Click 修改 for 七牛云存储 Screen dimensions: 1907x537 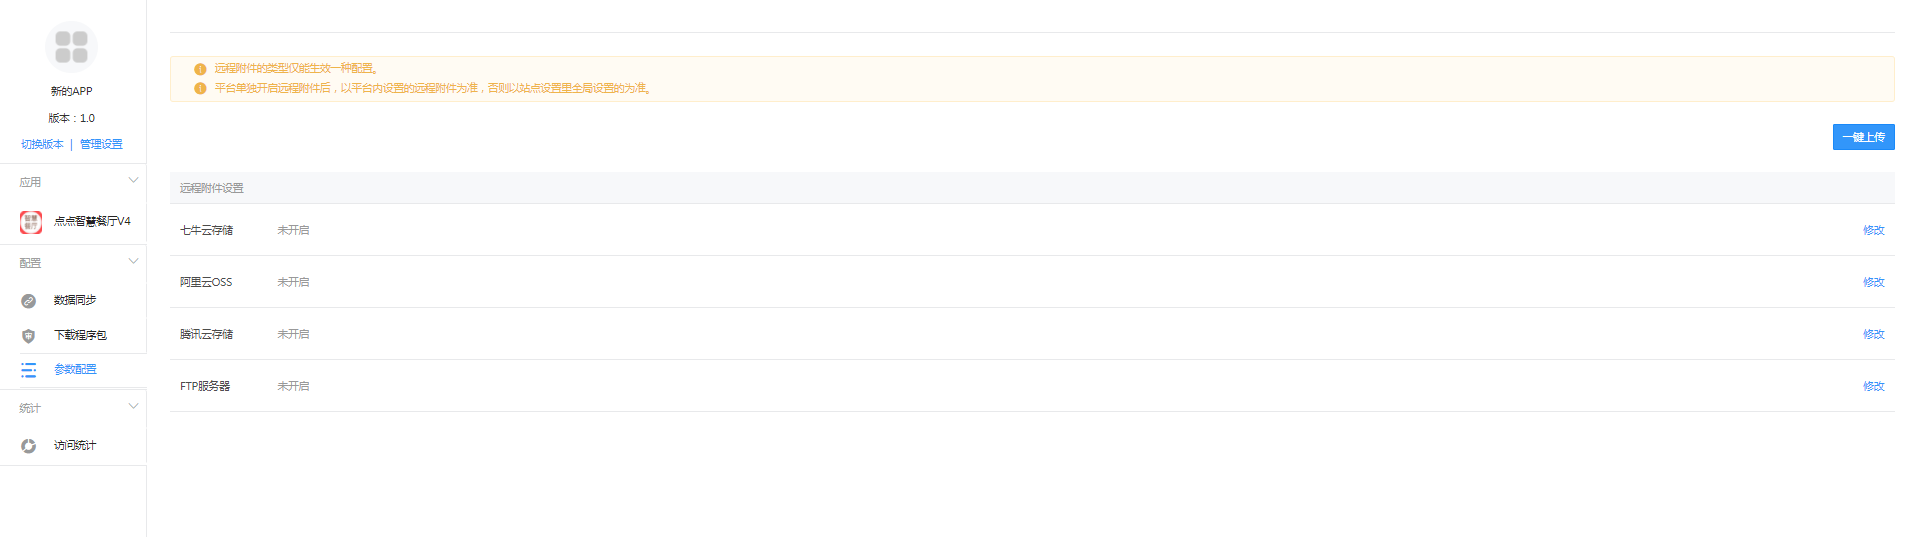1873,230
